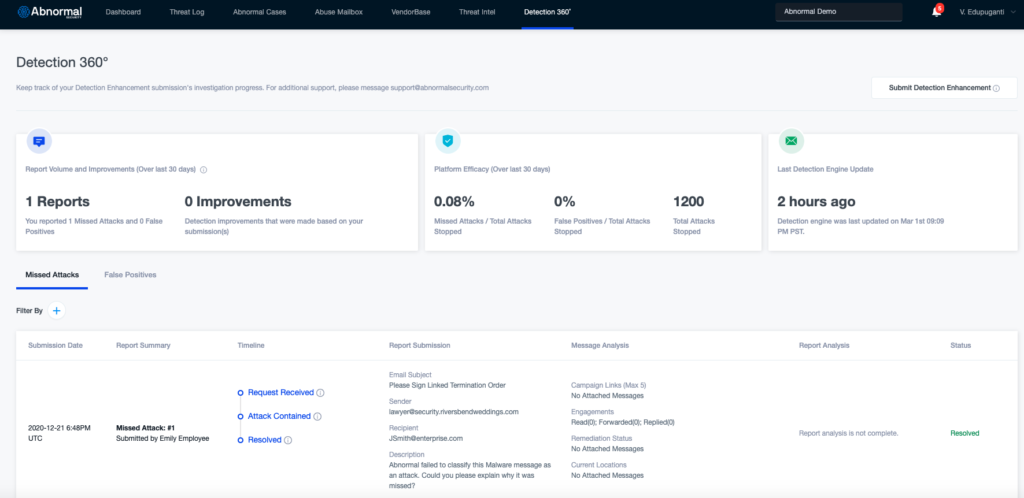Click the info icon on Submit Detection Enhancement
This screenshot has height=498, width=1024.
coord(996,88)
